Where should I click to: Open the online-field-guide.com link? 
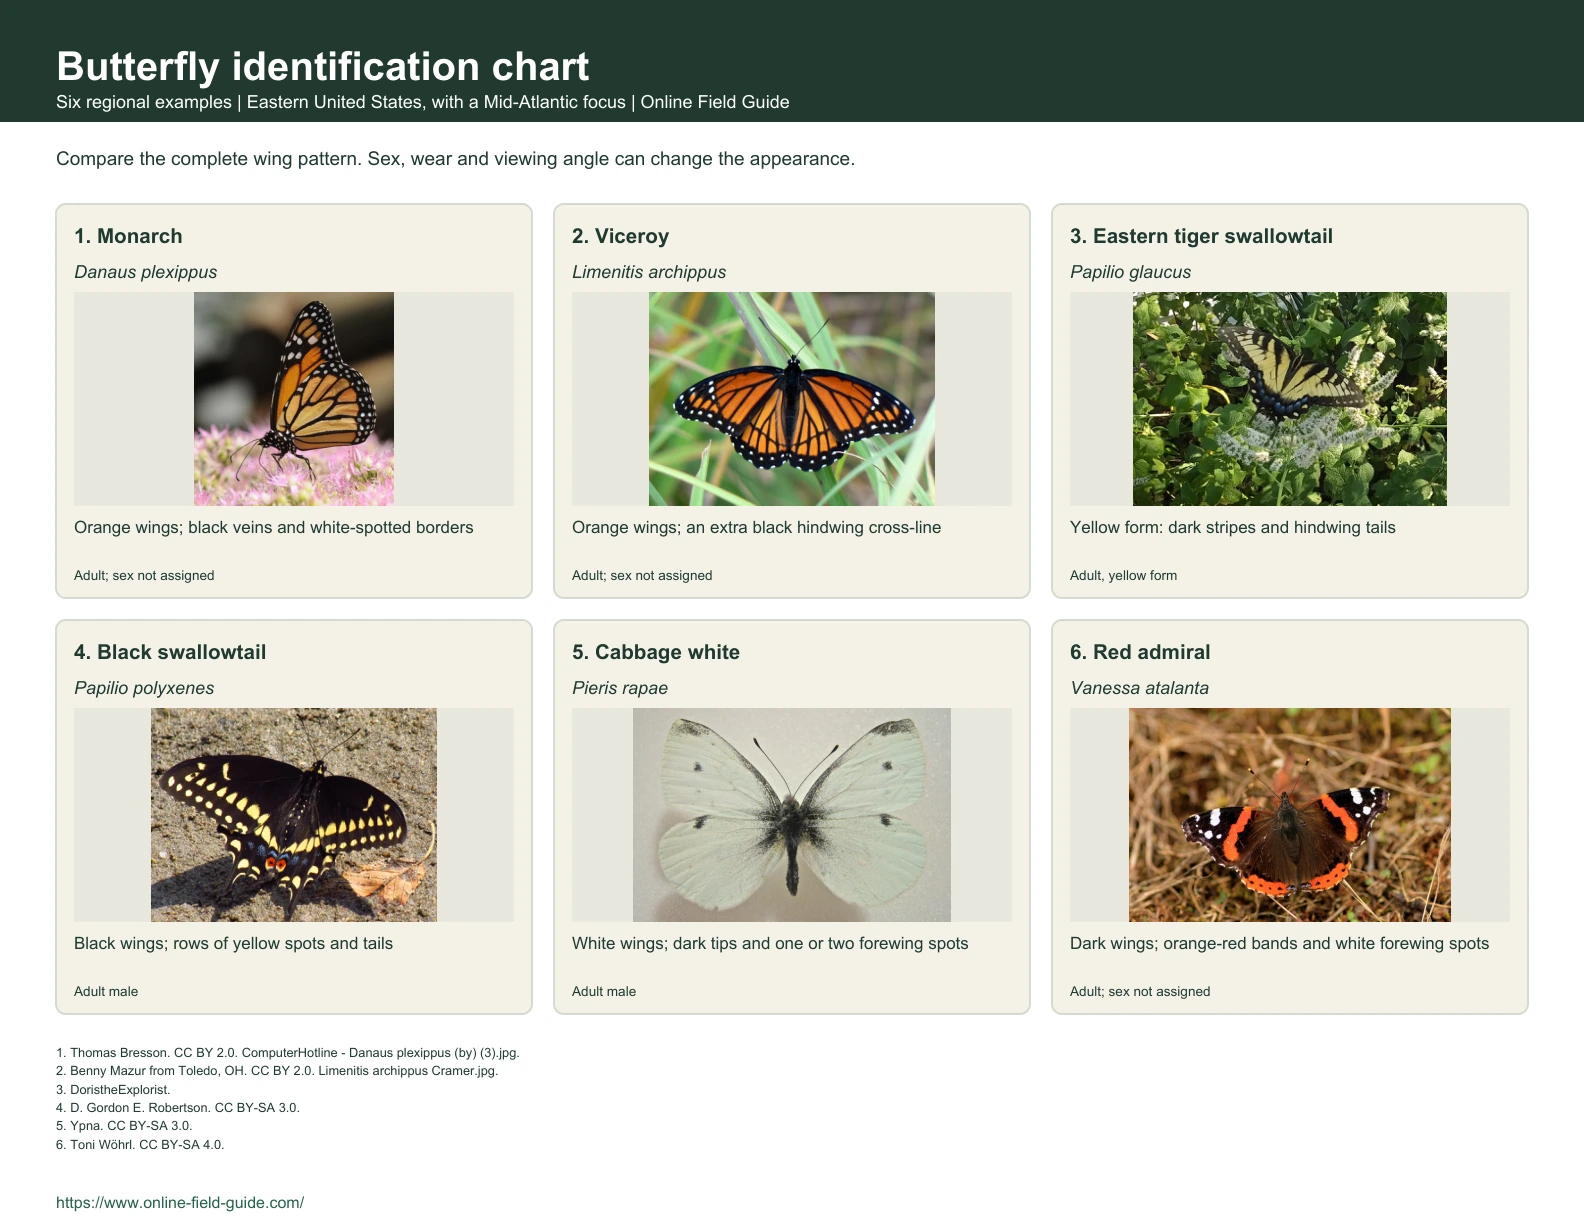pyautogui.click(x=180, y=1202)
